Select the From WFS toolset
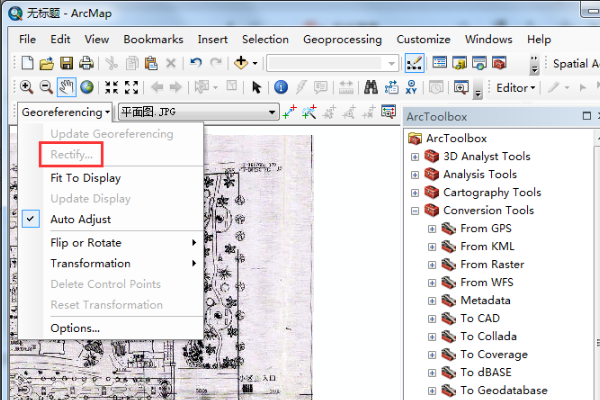This screenshot has width=600, height=400. [x=487, y=282]
